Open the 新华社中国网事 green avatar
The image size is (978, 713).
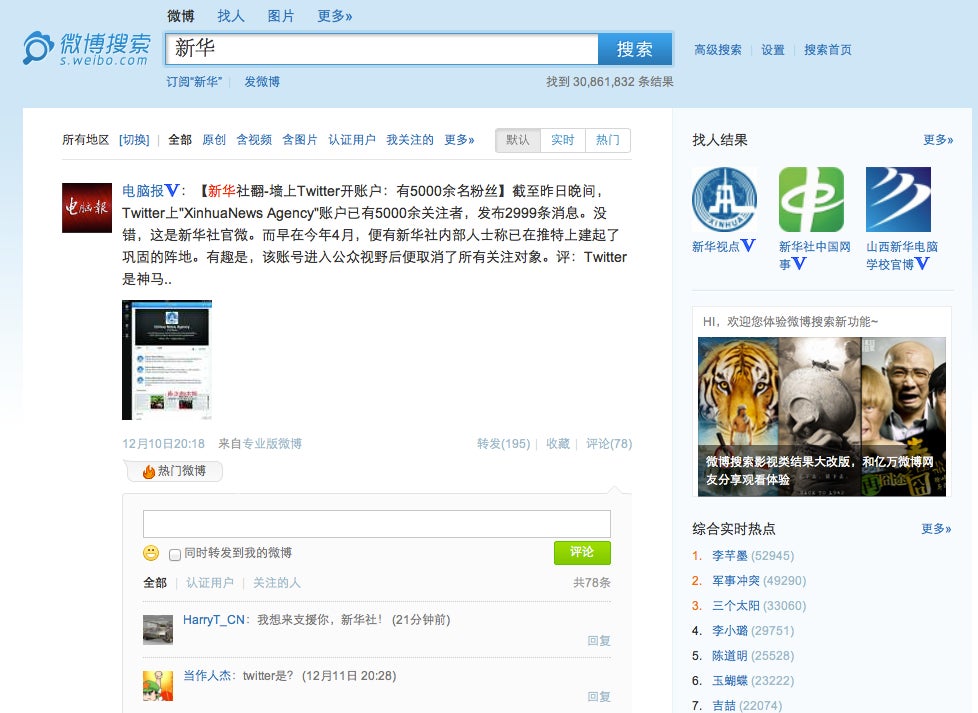coord(811,200)
